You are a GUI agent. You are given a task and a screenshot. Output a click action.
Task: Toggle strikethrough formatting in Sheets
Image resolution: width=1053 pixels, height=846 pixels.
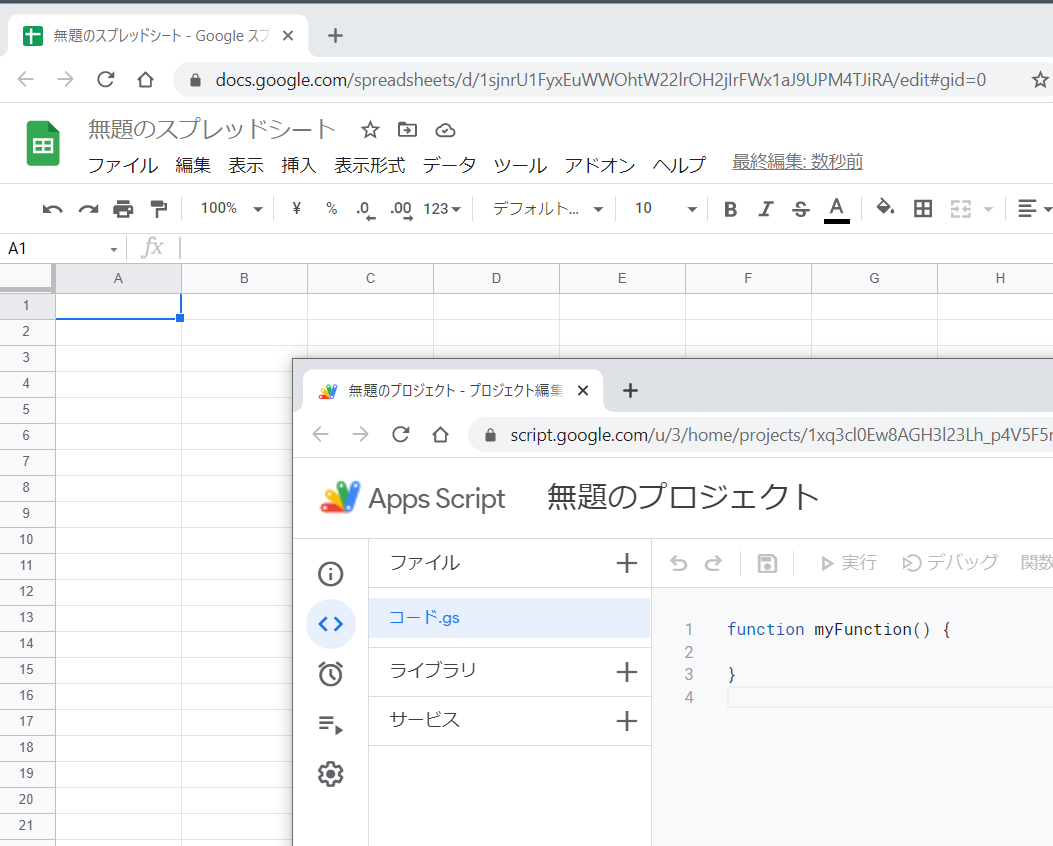pyautogui.click(x=800, y=209)
